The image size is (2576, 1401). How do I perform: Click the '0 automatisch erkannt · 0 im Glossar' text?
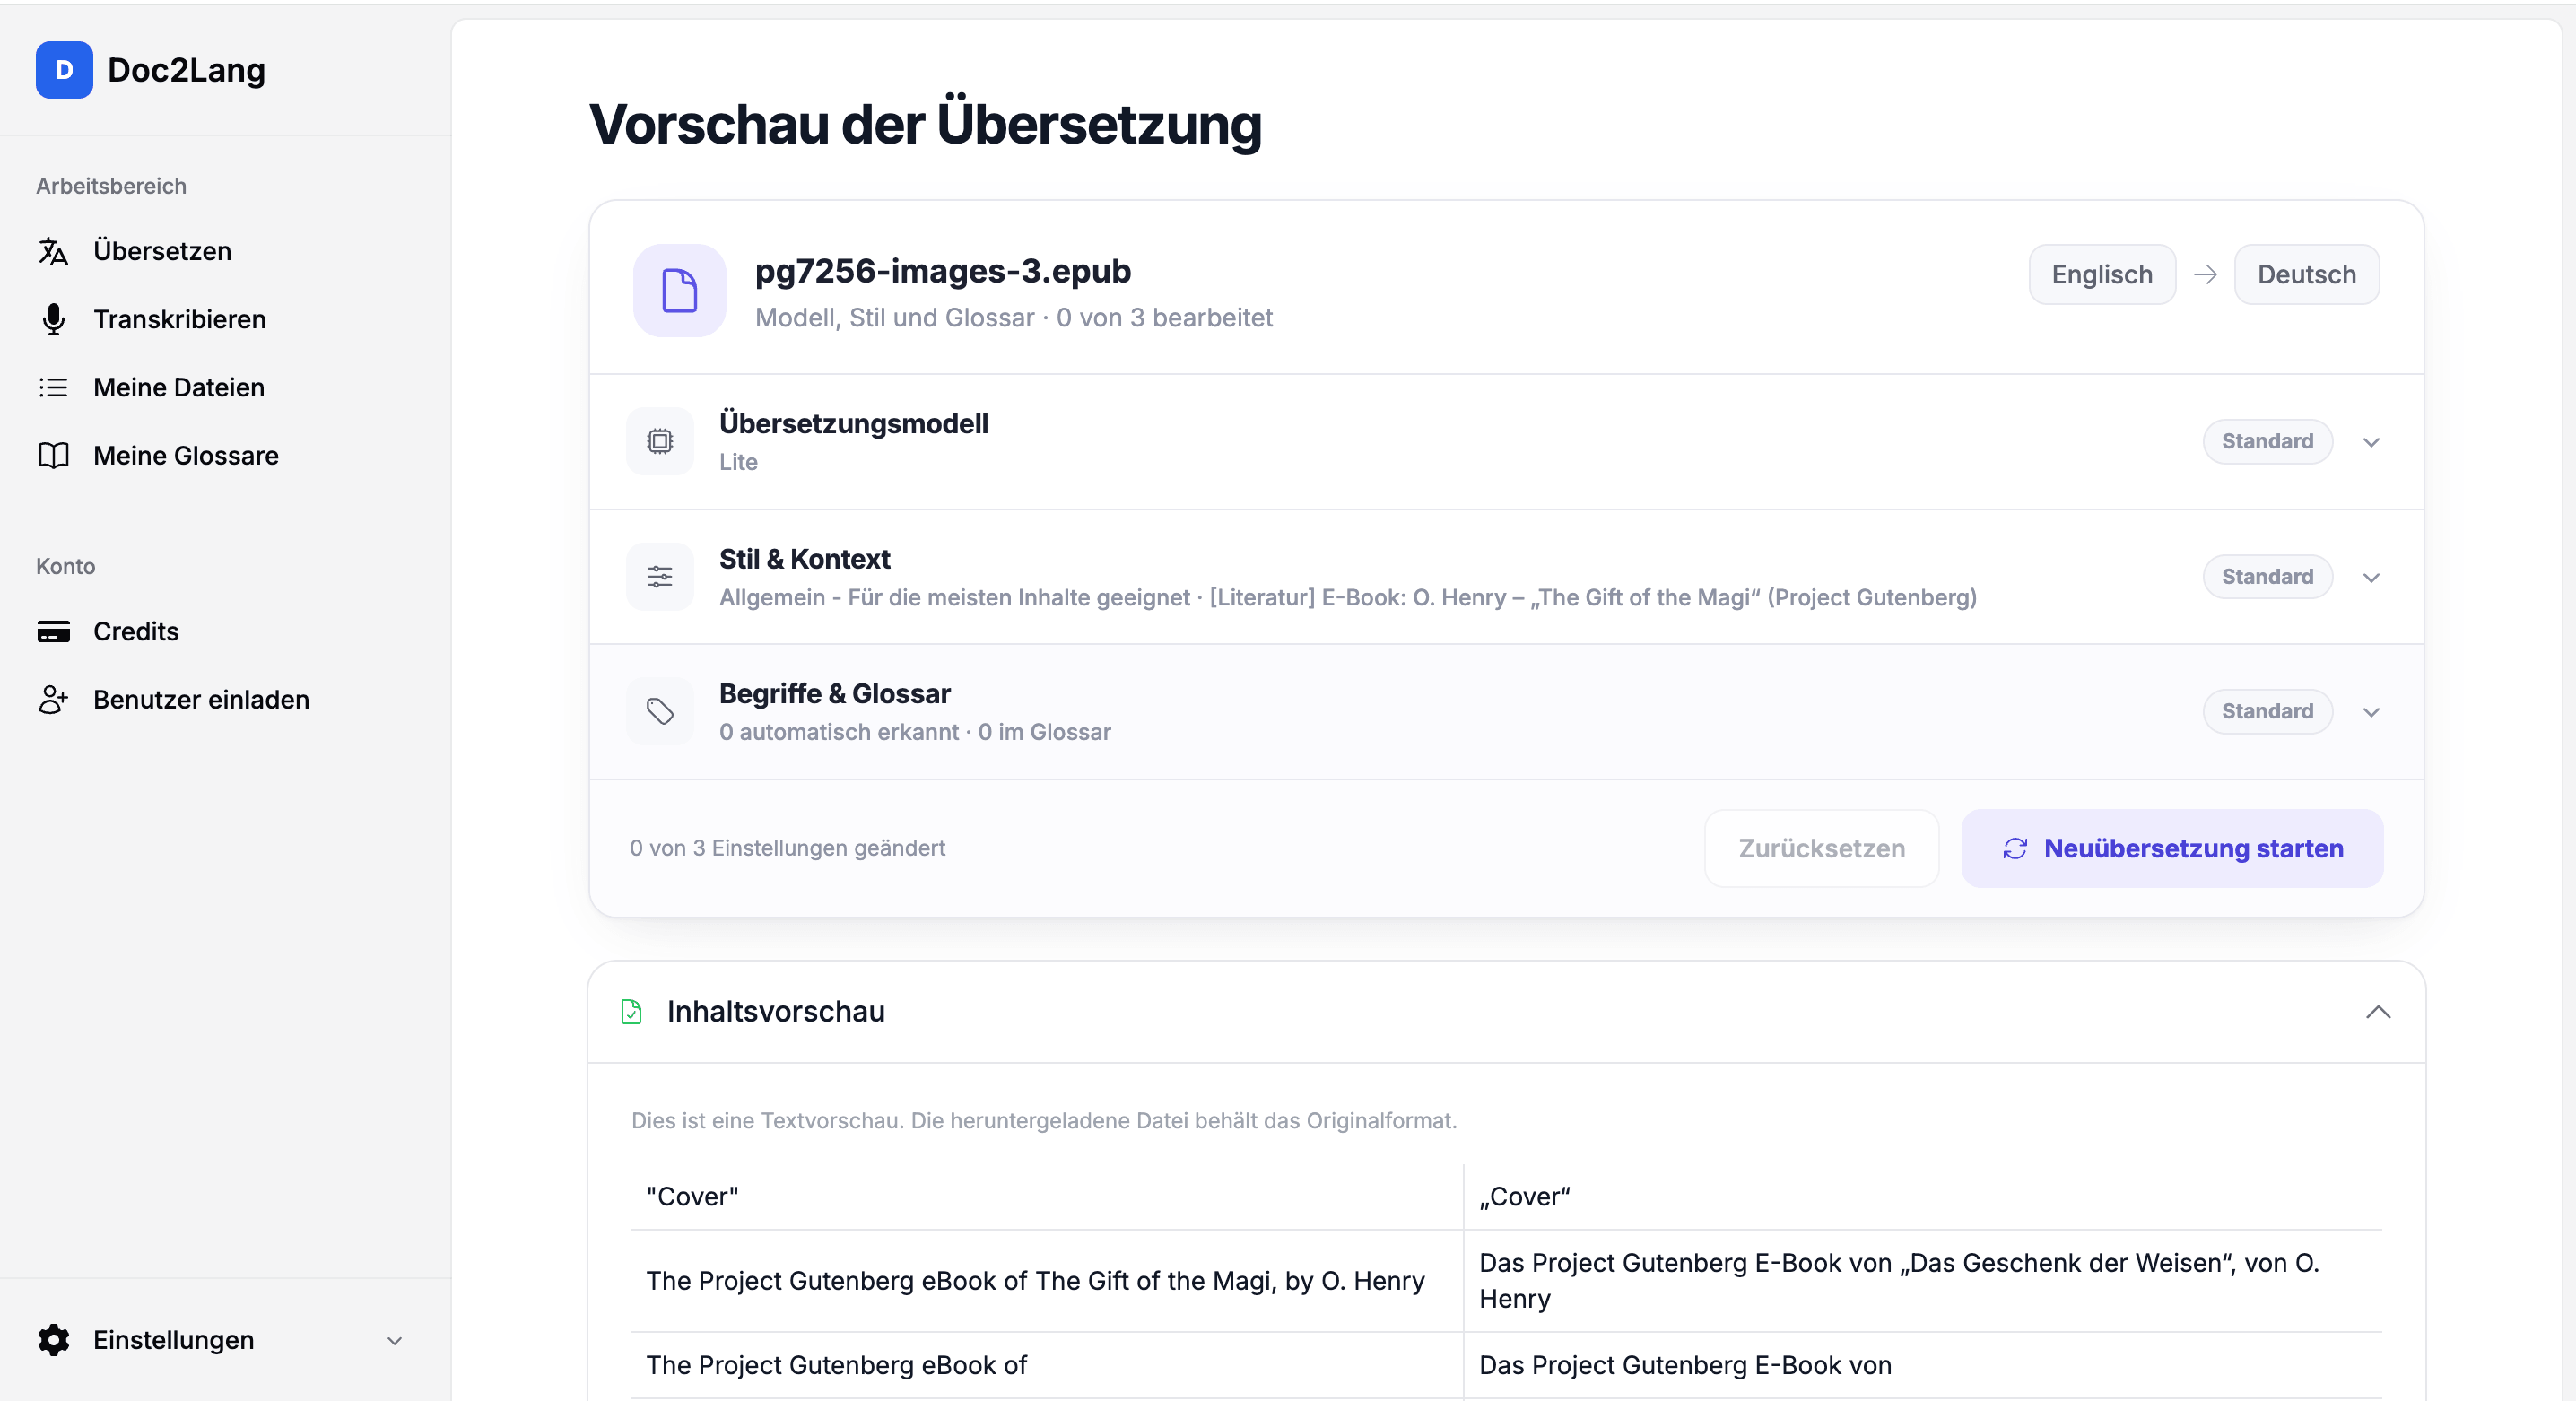[x=914, y=732]
